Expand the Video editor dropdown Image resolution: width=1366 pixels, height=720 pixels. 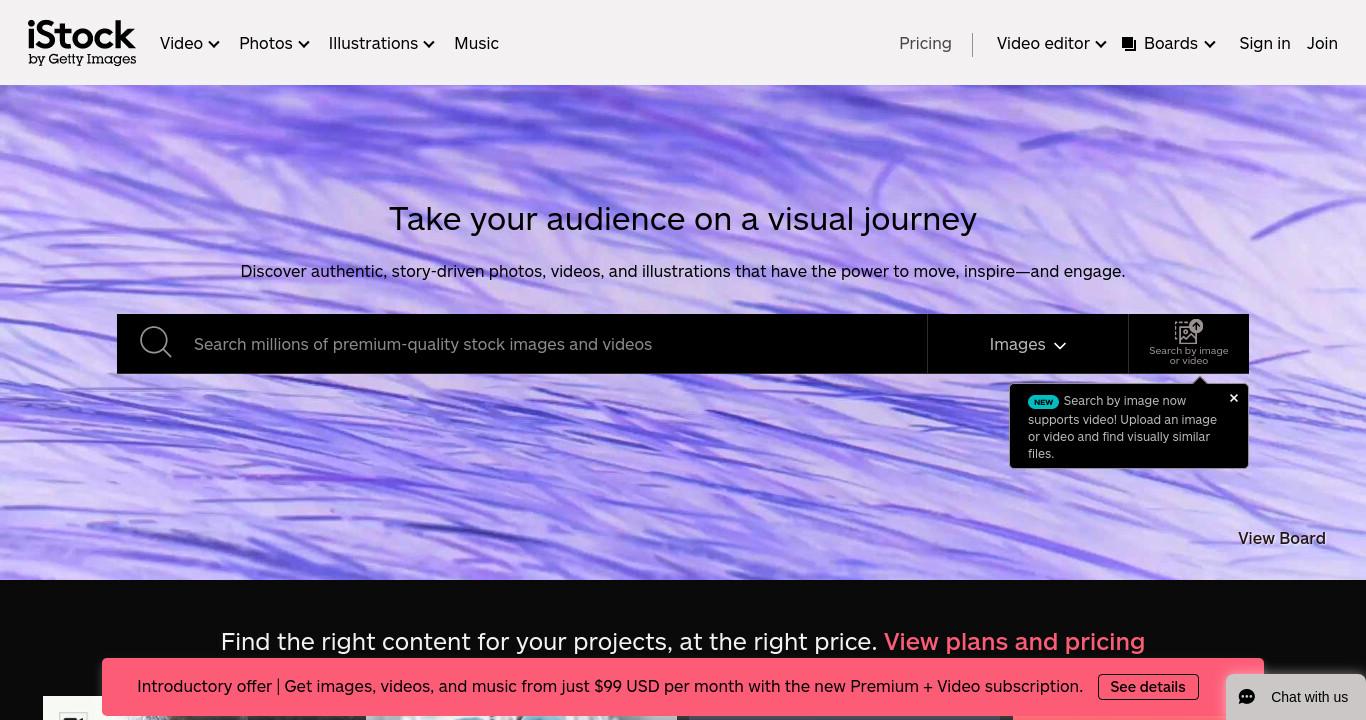(1051, 43)
